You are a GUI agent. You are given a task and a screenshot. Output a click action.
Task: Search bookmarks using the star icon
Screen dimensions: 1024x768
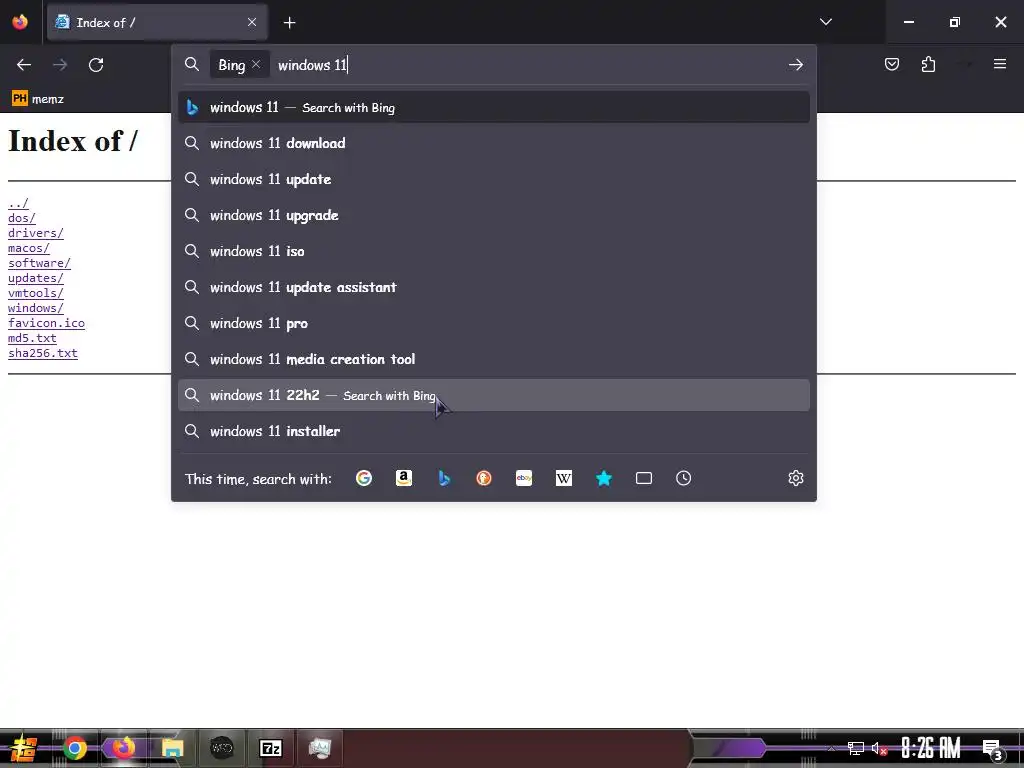604,478
